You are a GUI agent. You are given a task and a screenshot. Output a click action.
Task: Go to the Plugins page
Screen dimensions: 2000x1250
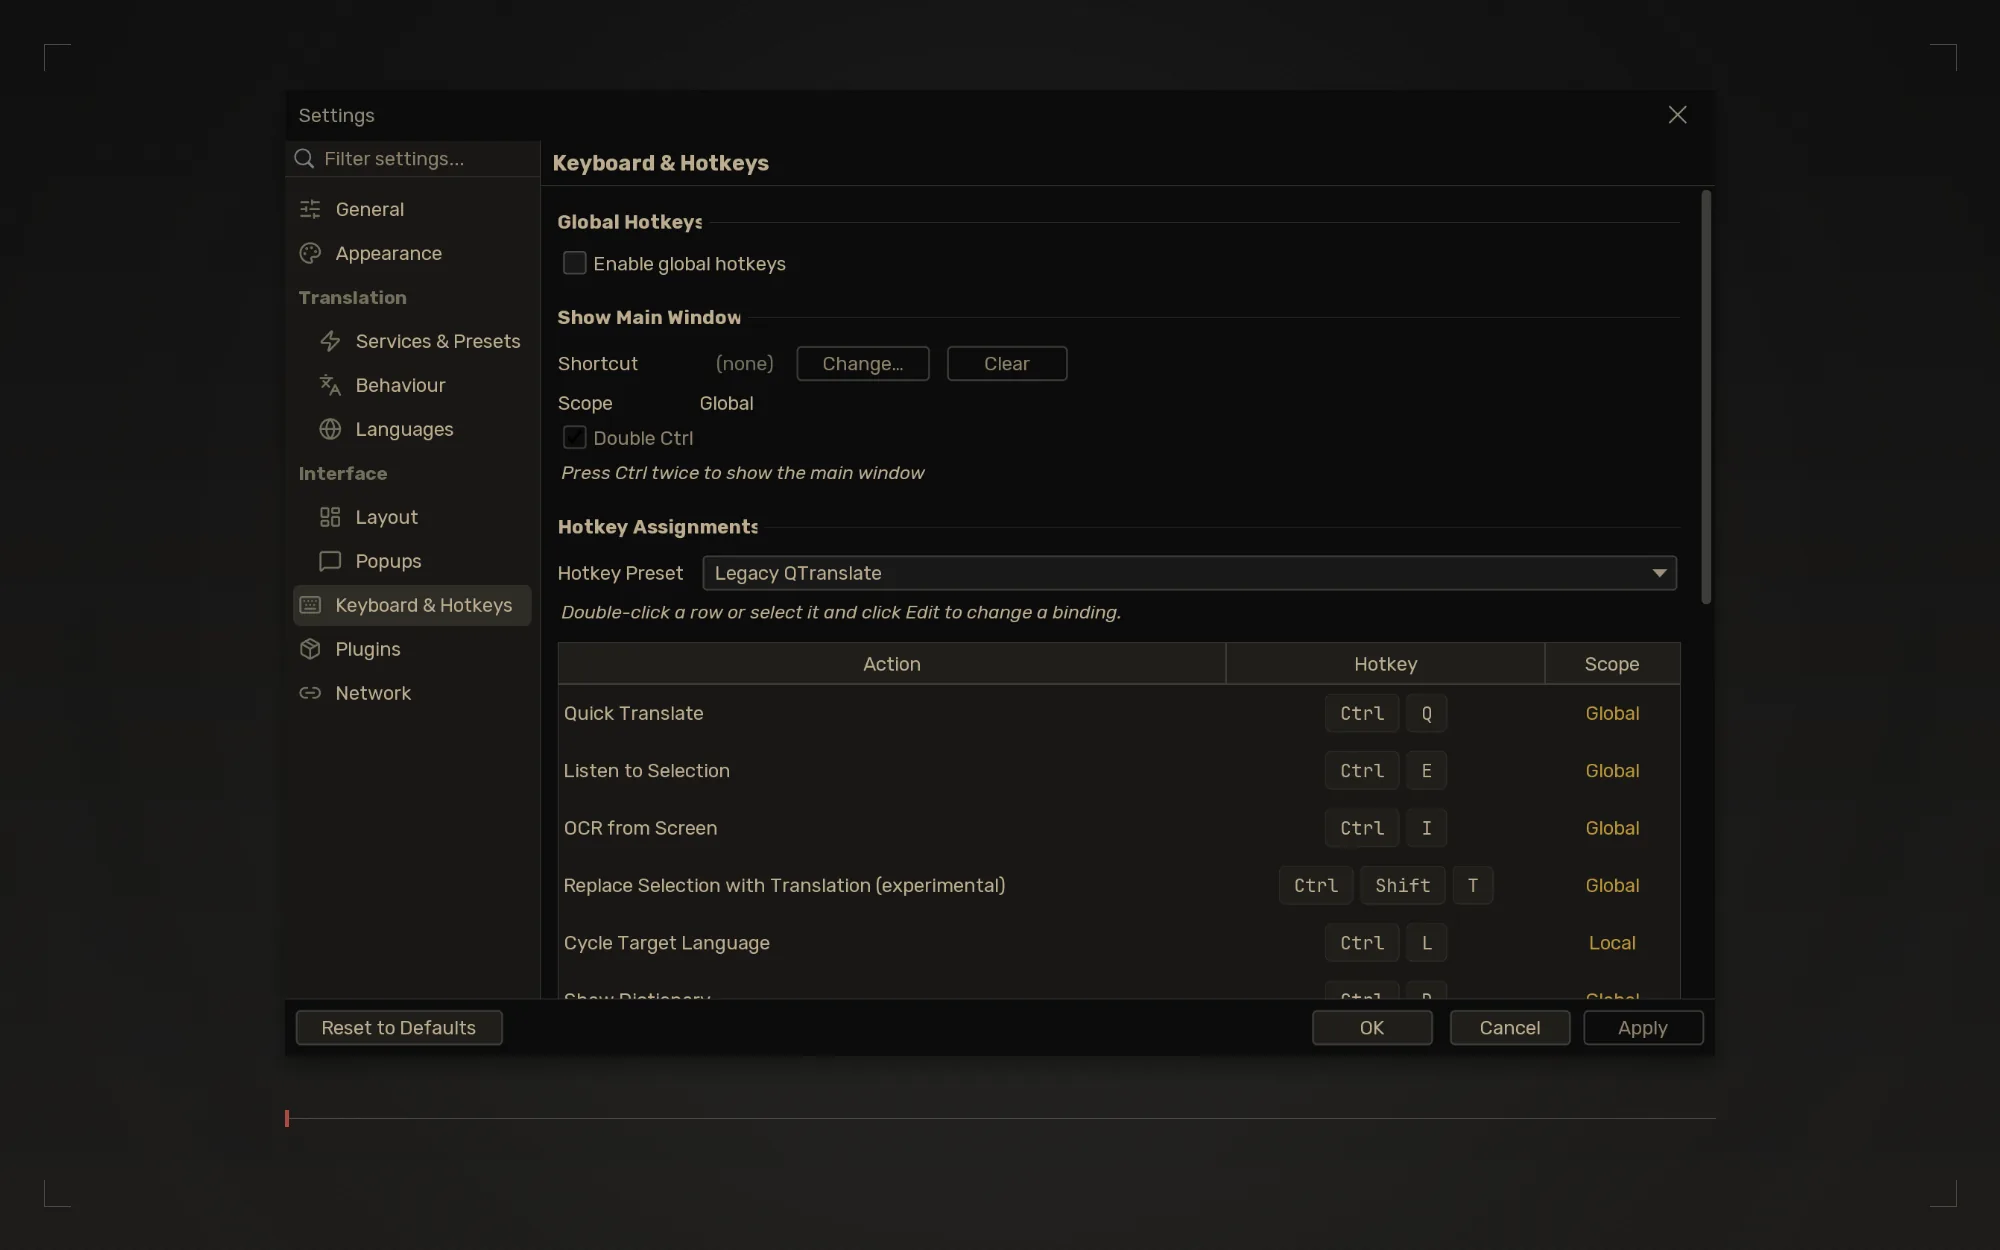(412, 649)
